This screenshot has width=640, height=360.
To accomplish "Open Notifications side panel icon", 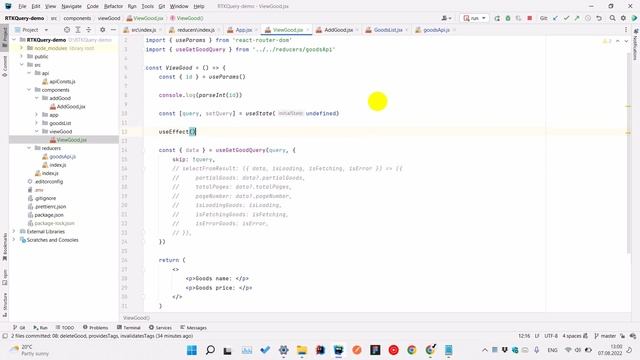I will (x=636, y=43).
